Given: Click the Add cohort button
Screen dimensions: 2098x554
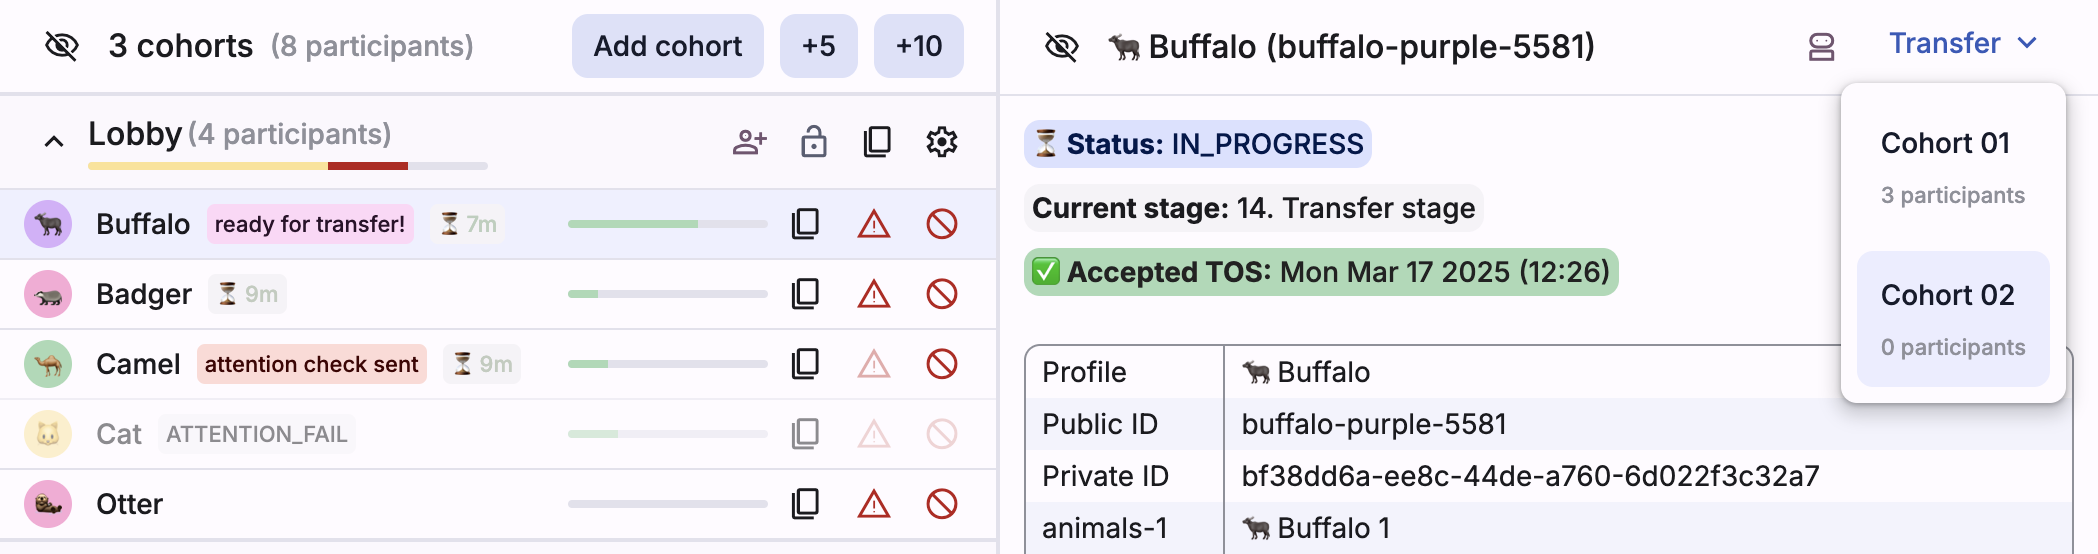Looking at the screenshot, I should (x=667, y=46).
